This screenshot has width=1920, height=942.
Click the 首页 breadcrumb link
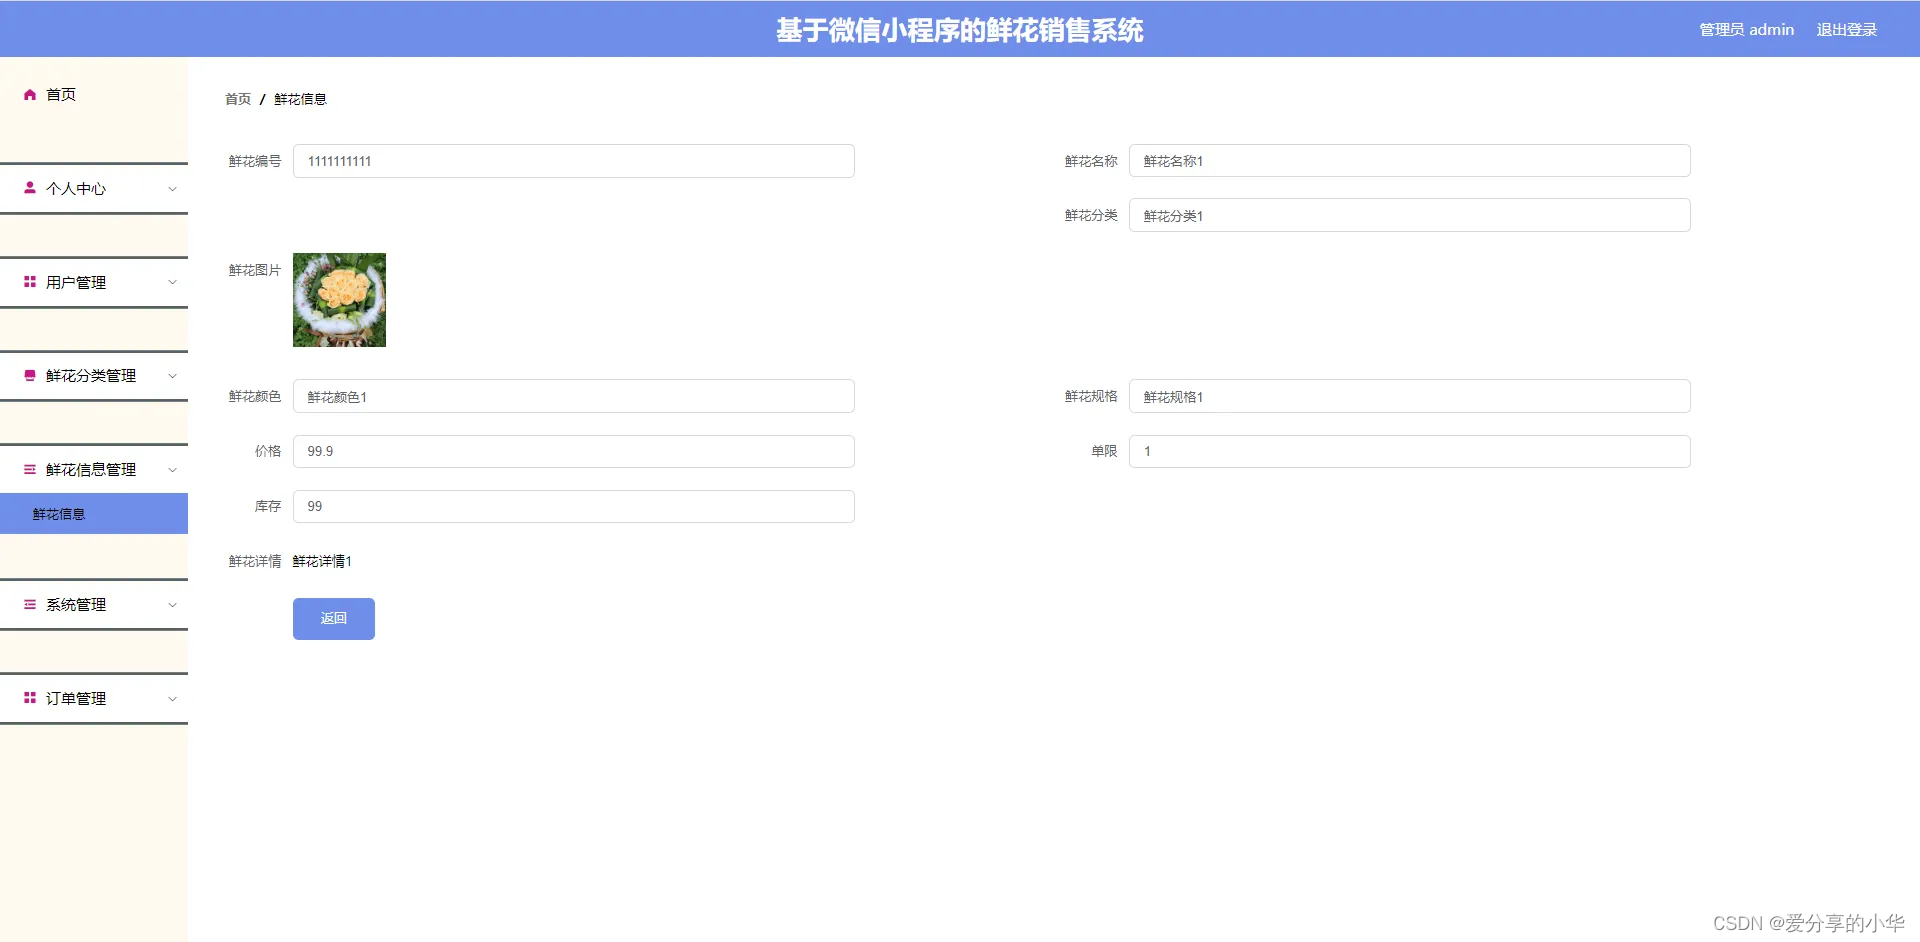coord(238,99)
